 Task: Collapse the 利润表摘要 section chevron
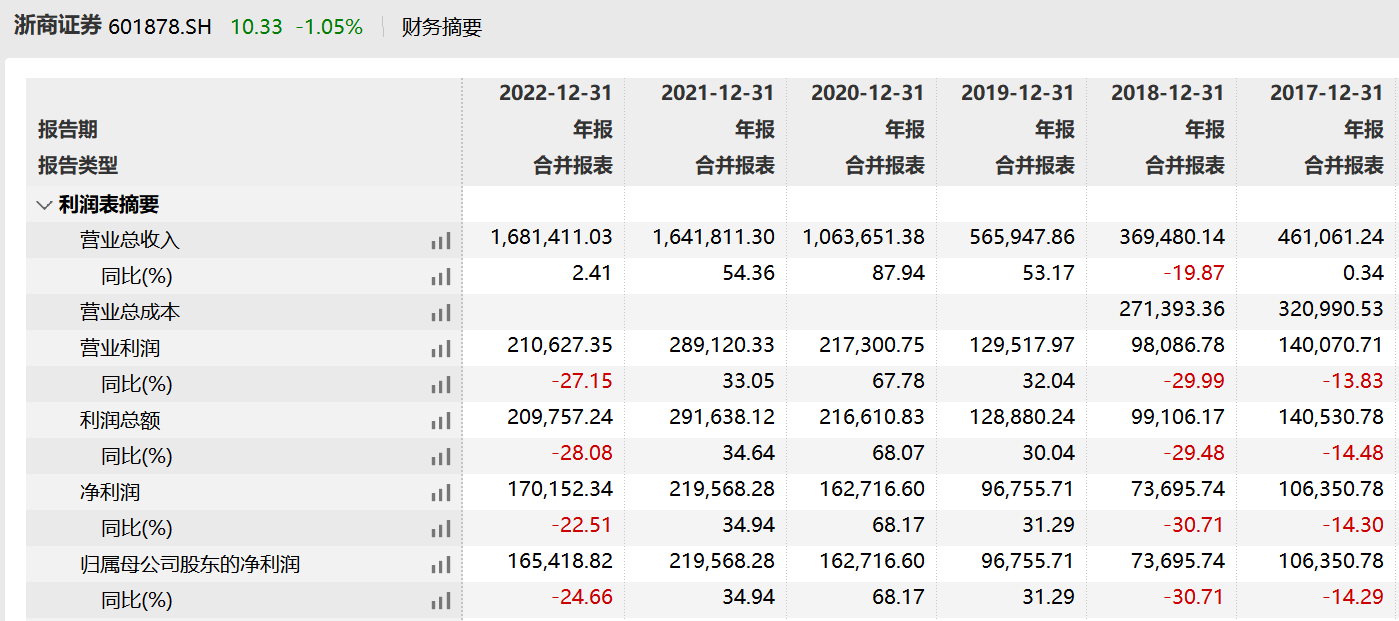(x=44, y=205)
